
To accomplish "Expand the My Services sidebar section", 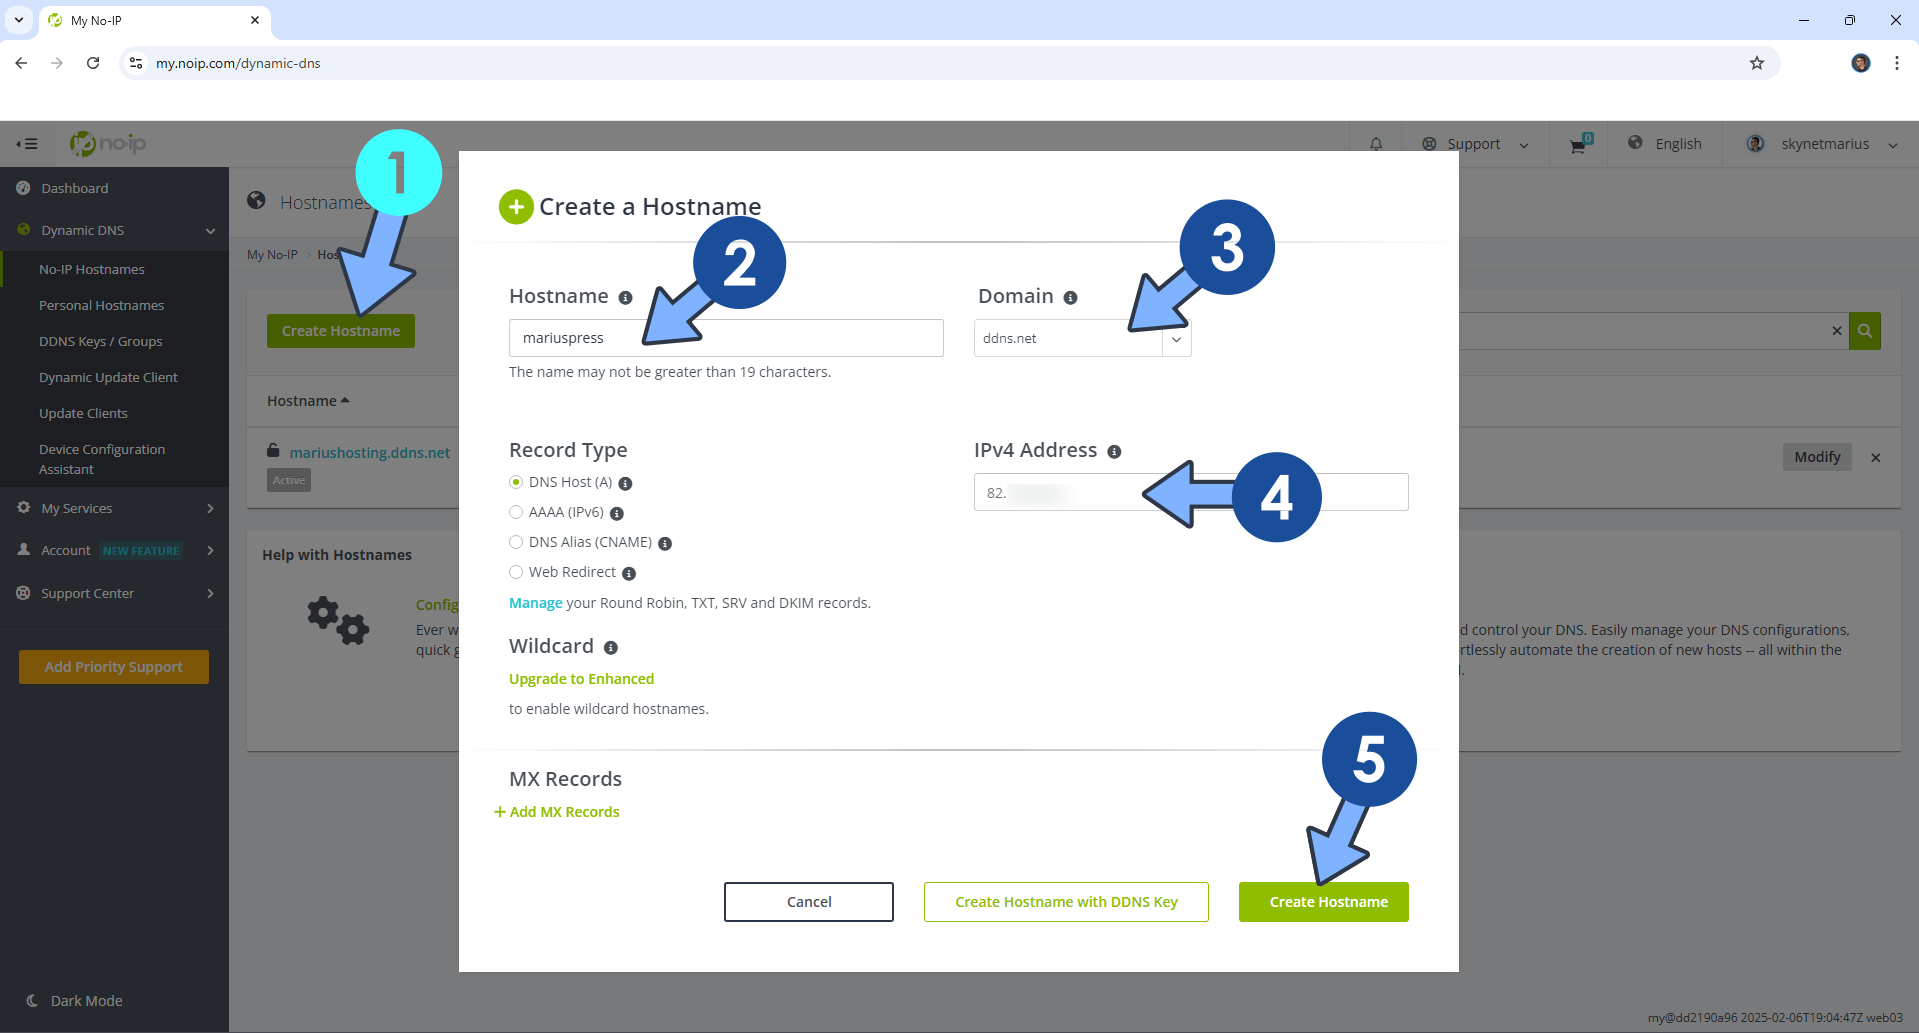I will 115,508.
